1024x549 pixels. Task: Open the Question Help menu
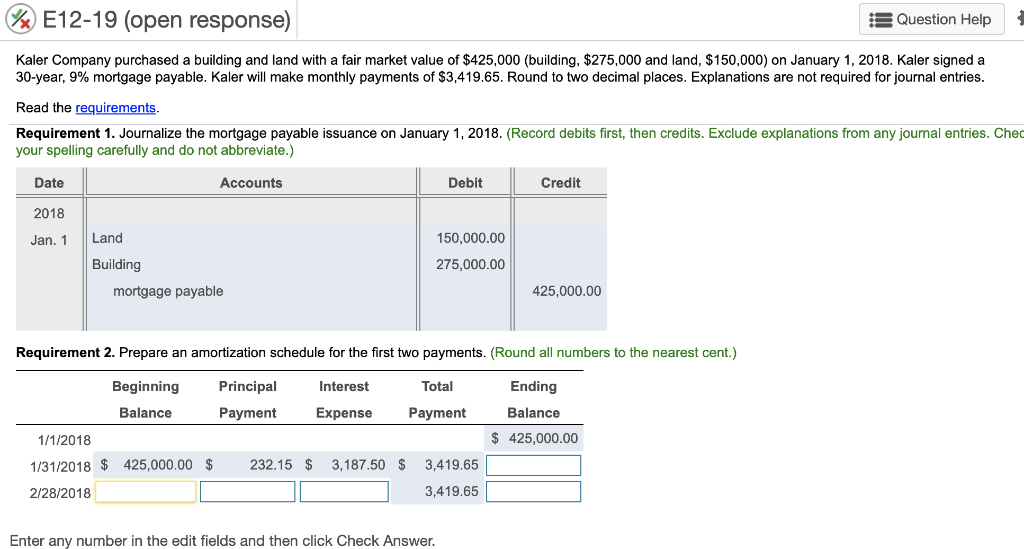point(931,20)
